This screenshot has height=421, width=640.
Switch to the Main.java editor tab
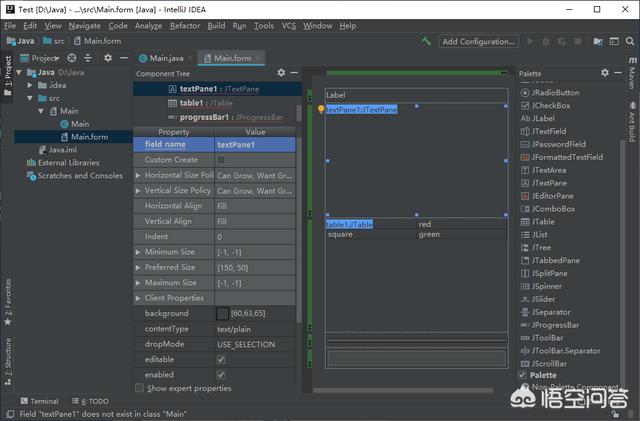[166, 58]
